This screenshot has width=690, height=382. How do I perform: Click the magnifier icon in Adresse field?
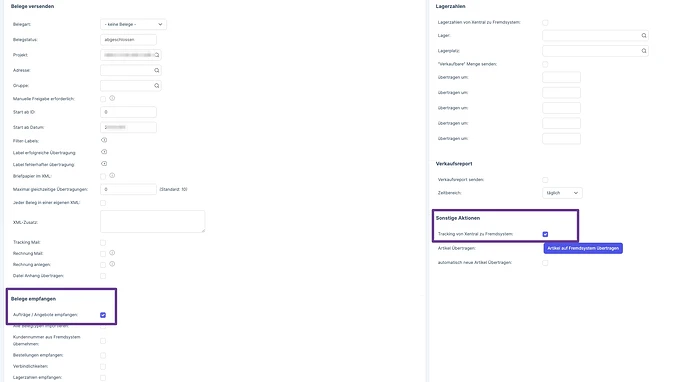157,70
